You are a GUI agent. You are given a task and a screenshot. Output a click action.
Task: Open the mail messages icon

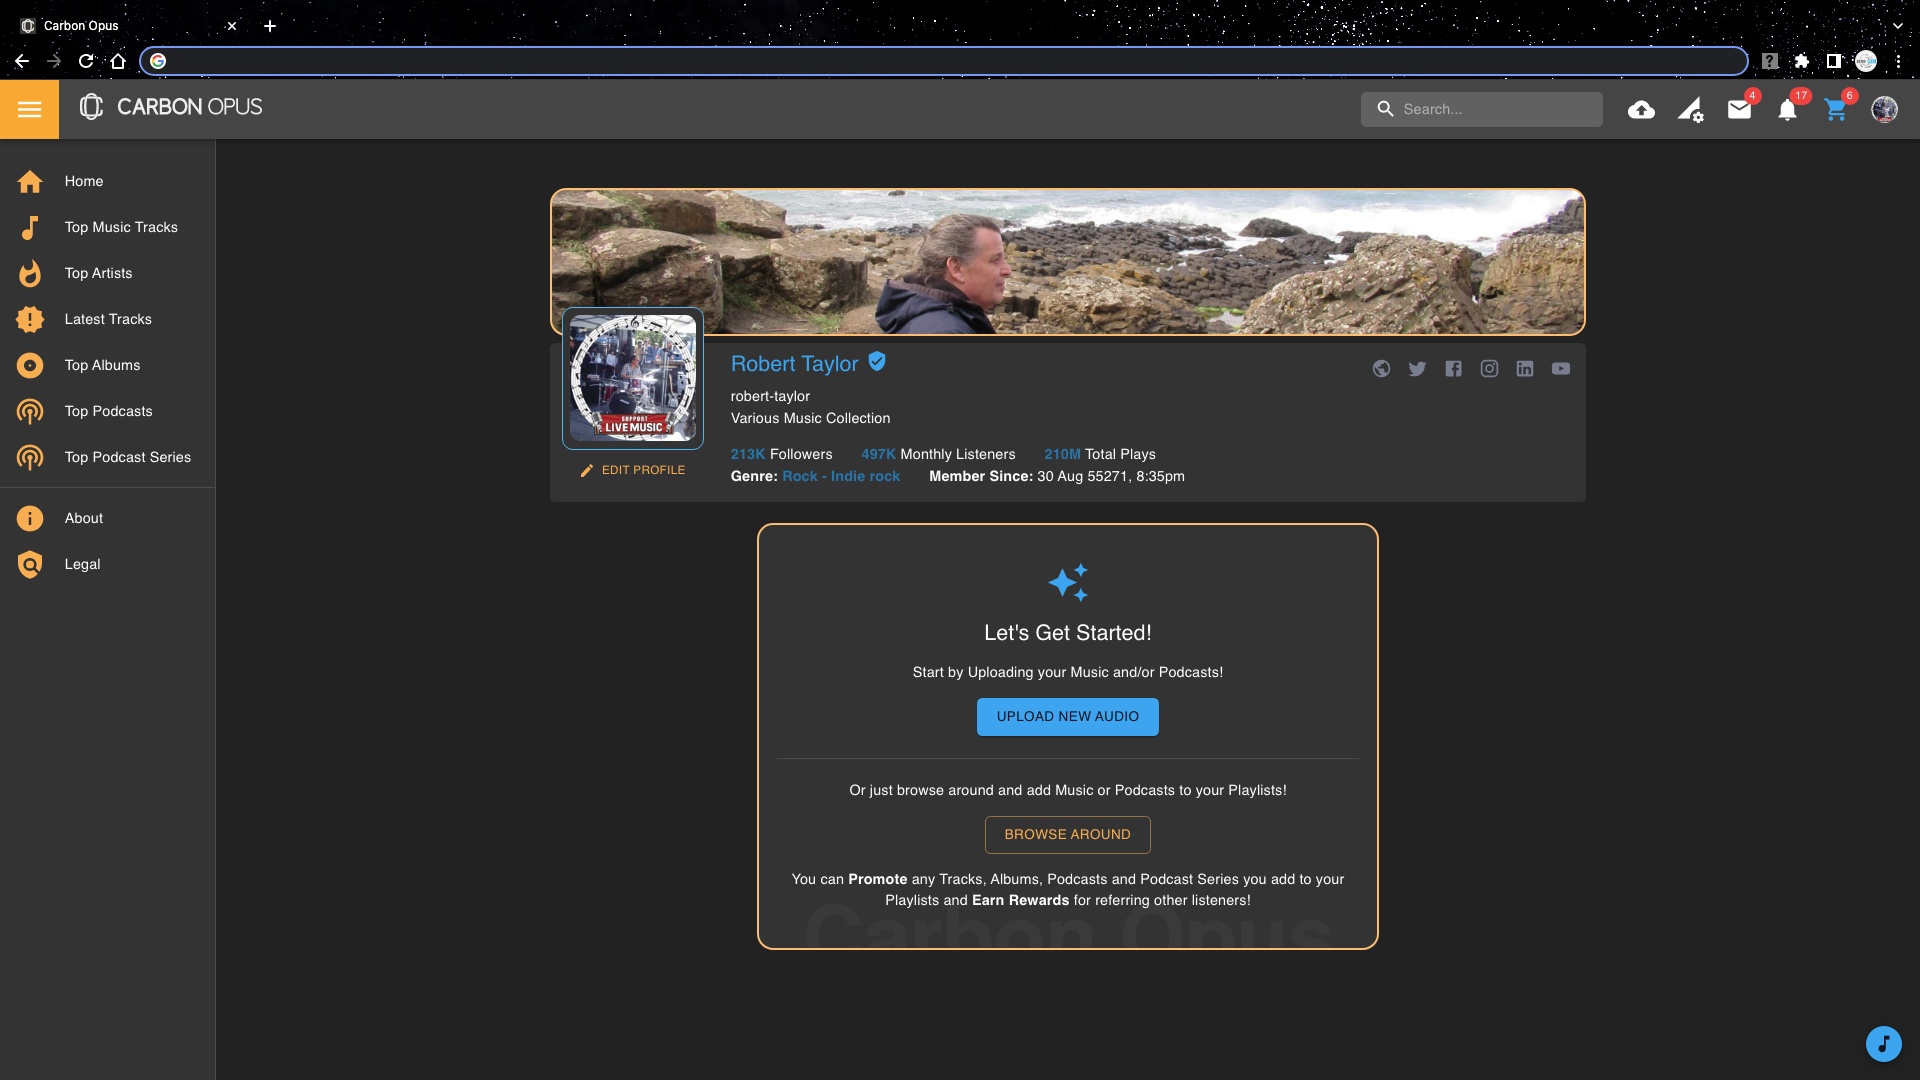pyautogui.click(x=1739, y=110)
